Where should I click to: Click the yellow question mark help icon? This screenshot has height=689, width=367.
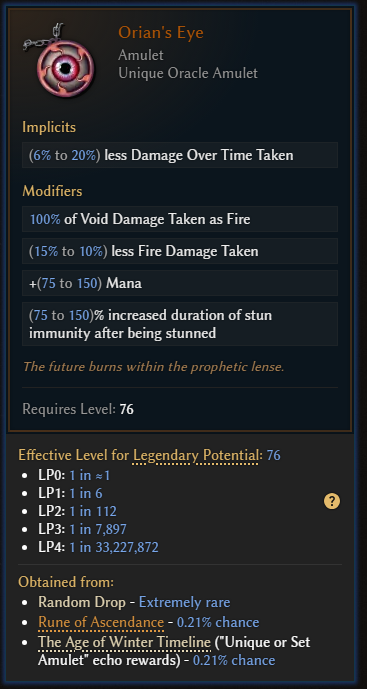click(332, 501)
